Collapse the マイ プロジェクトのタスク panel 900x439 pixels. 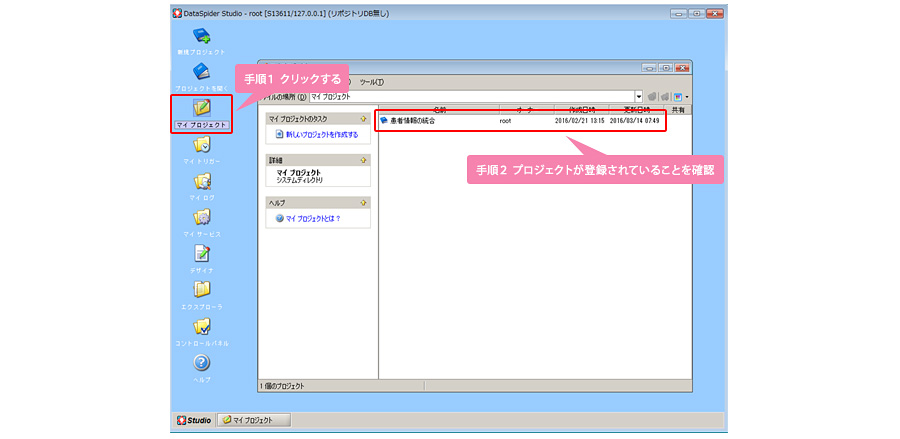click(x=364, y=119)
